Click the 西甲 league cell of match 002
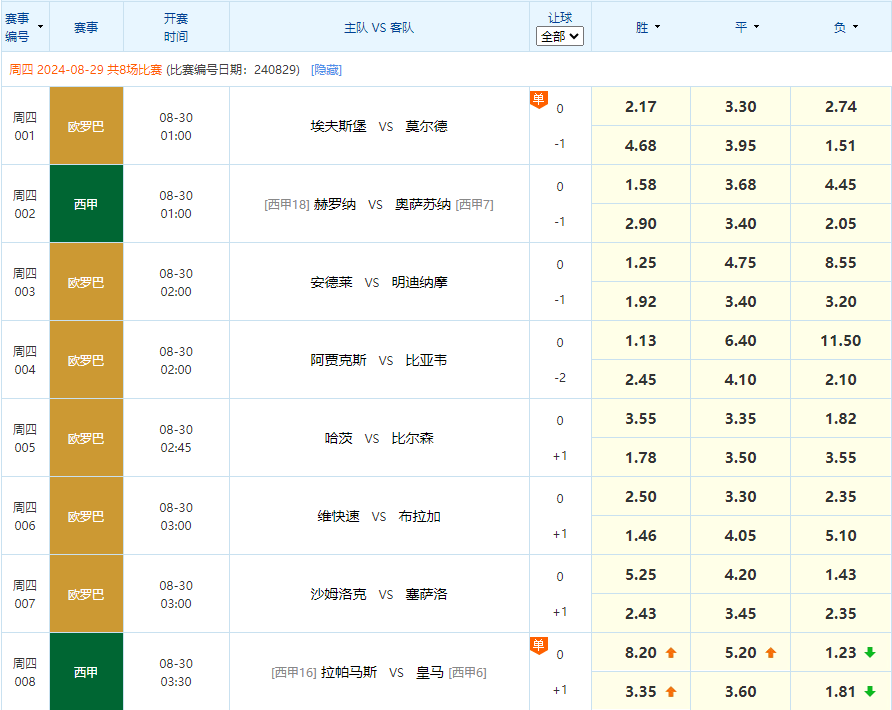This screenshot has height=710, width=892. tap(86, 204)
